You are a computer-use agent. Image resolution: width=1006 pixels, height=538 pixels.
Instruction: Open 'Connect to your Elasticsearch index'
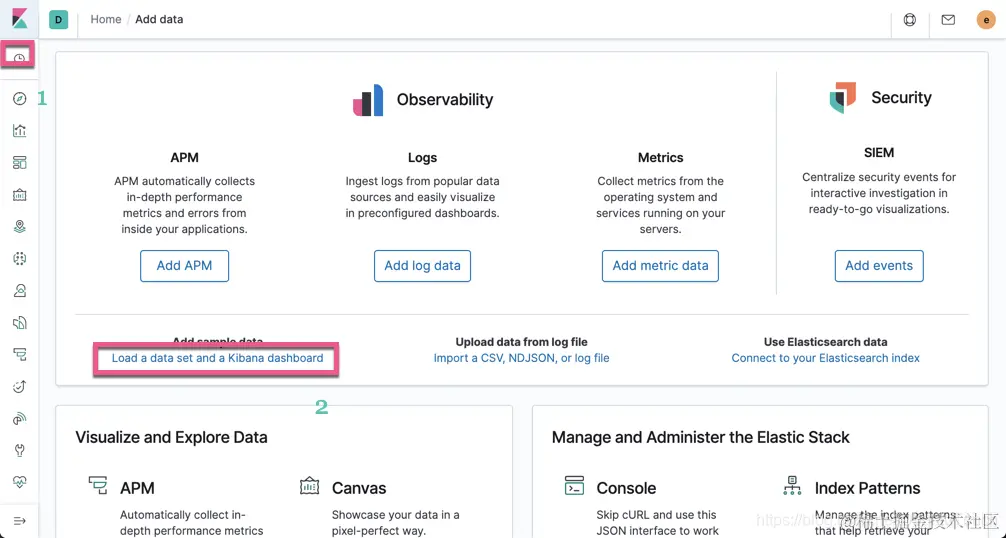coord(826,358)
